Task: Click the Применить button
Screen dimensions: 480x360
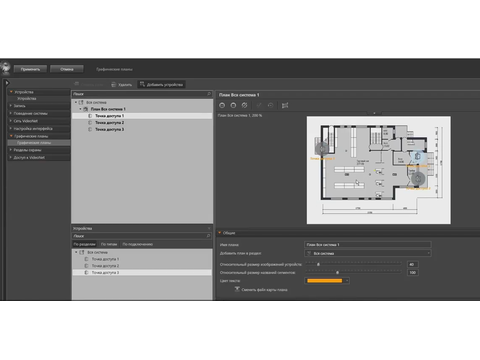Action: 30,69
